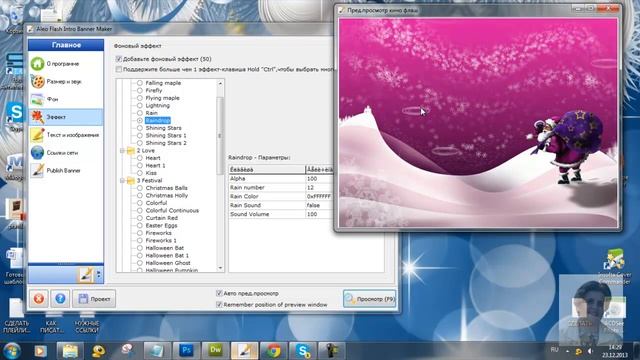Launch Dreamweaver from the taskbar
This screenshot has height=360, width=640.
pyautogui.click(x=215, y=351)
